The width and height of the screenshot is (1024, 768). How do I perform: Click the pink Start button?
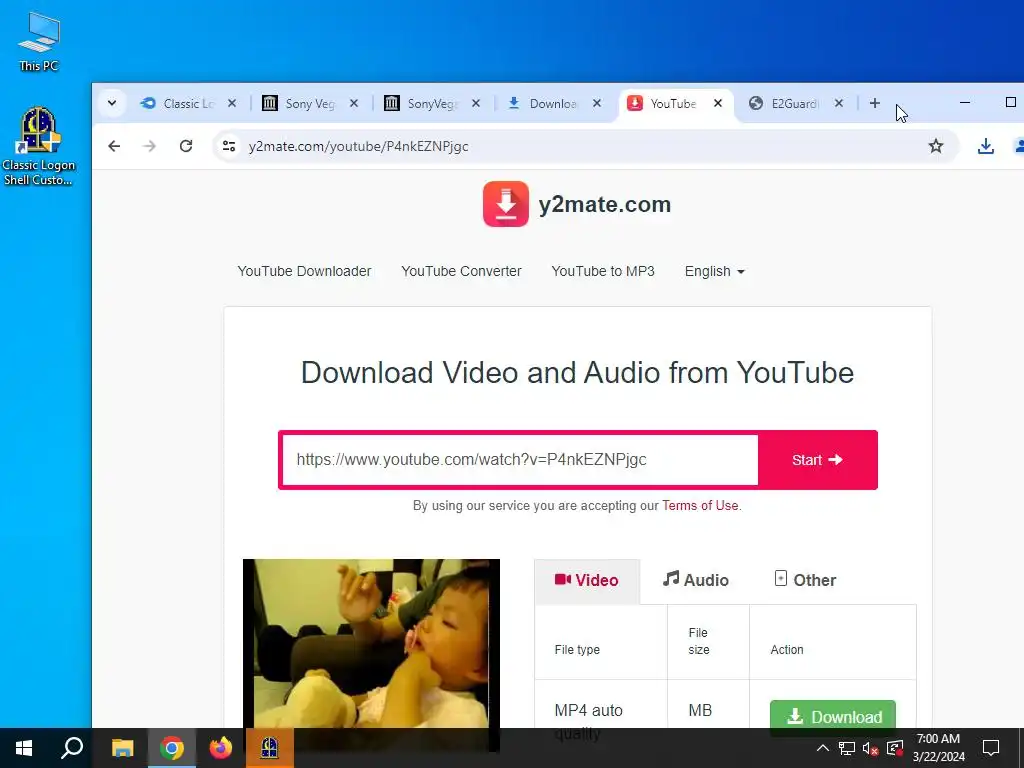pyautogui.click(x=818, y=460)
